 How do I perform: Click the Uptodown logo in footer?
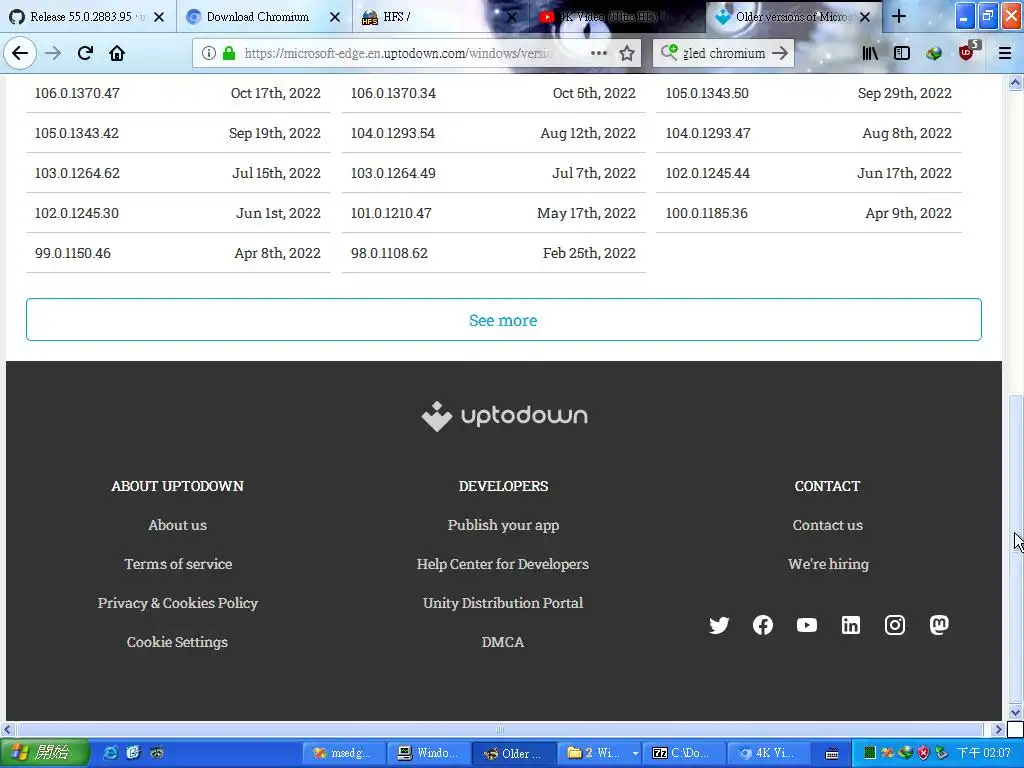pyautogui.click(x=504, y=416)
